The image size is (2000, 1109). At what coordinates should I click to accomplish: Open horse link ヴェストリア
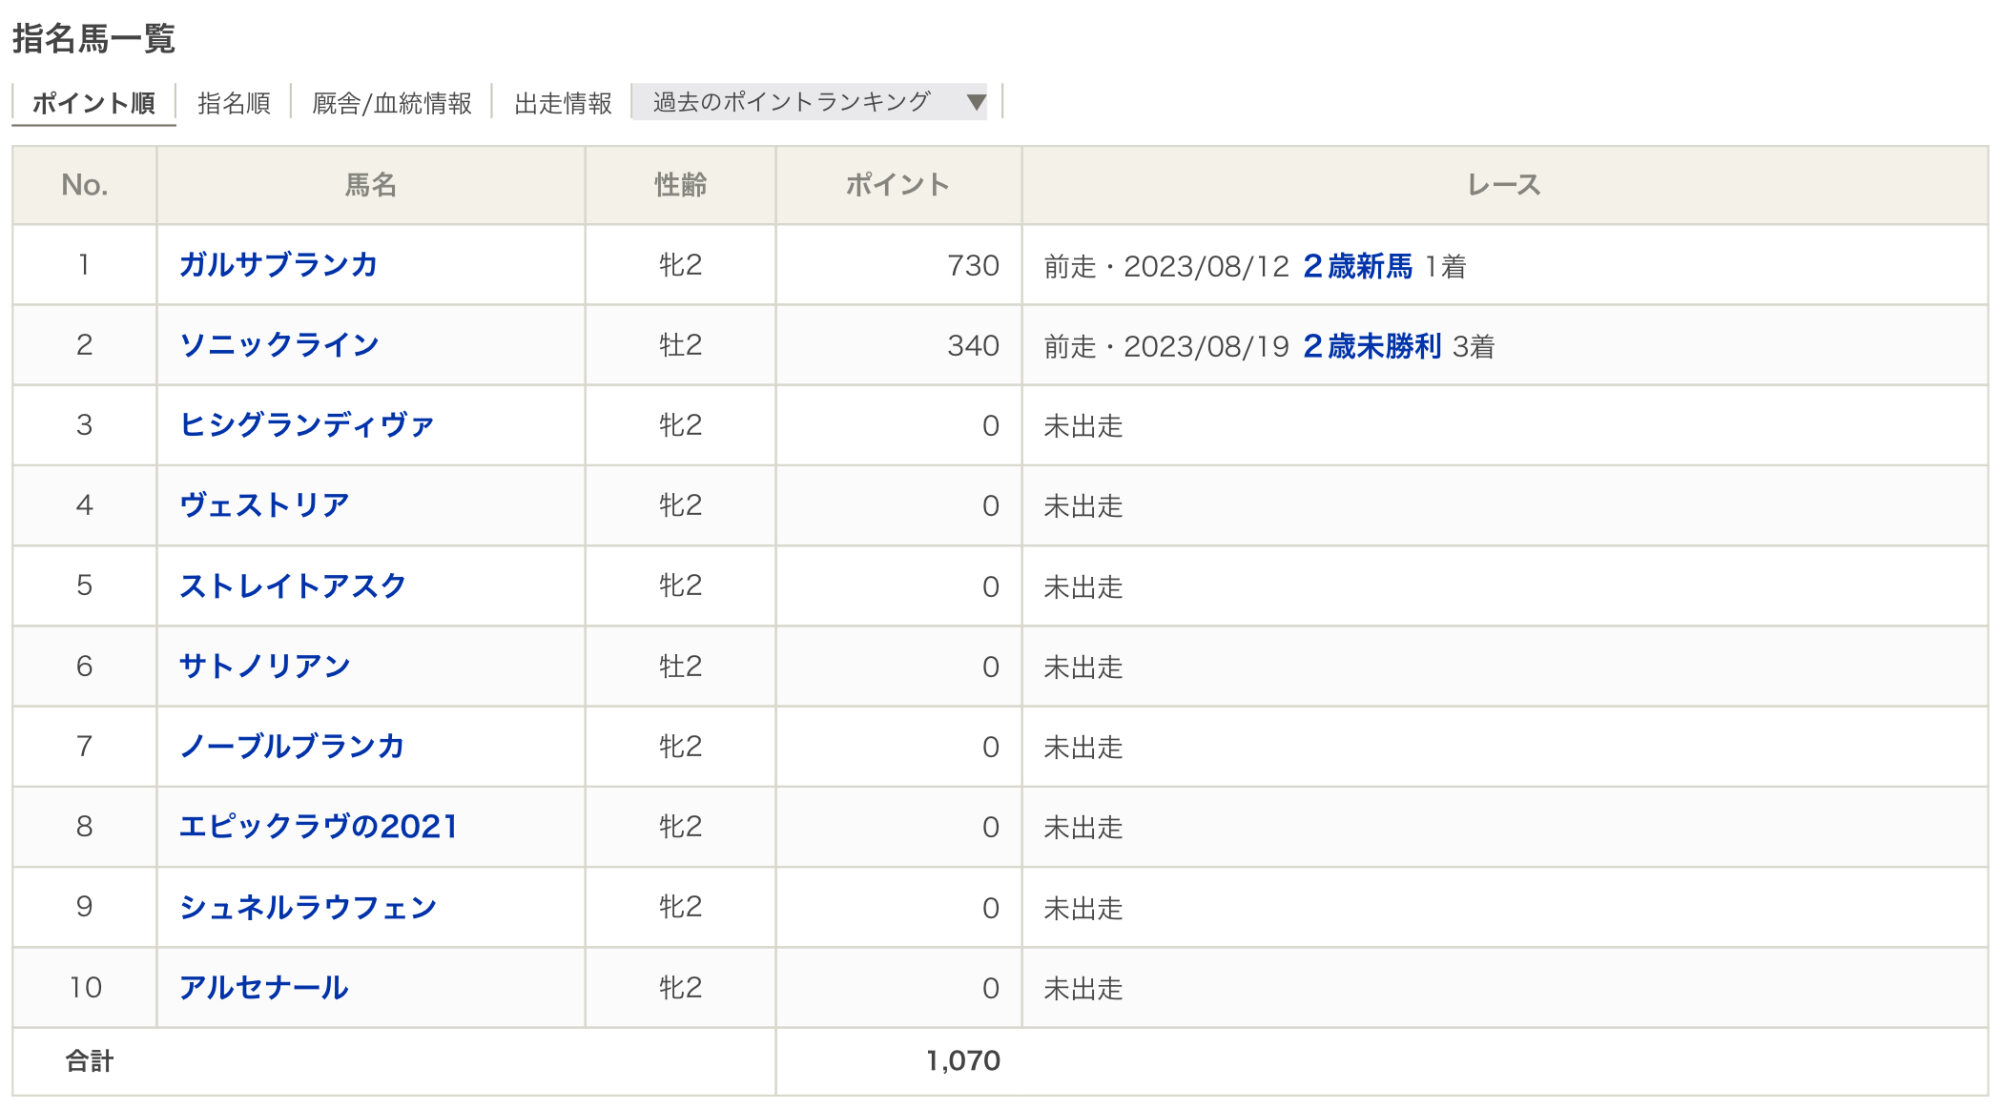coord(264,505)
